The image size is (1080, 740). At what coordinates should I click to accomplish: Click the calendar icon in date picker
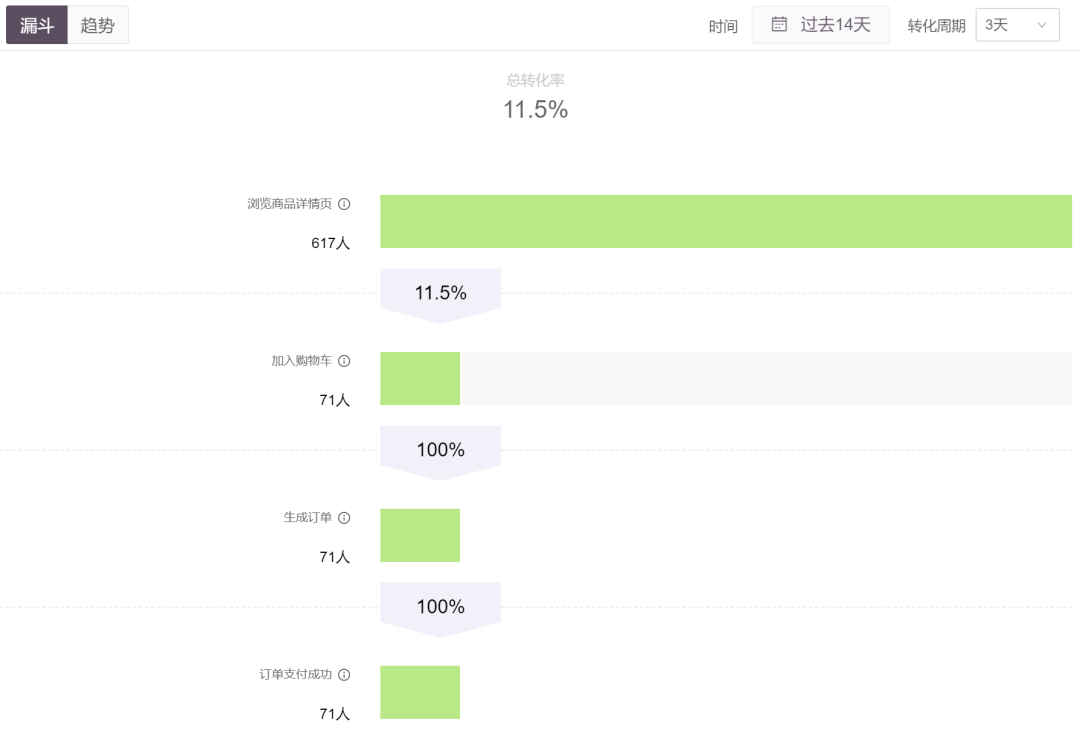pos(780,25)
